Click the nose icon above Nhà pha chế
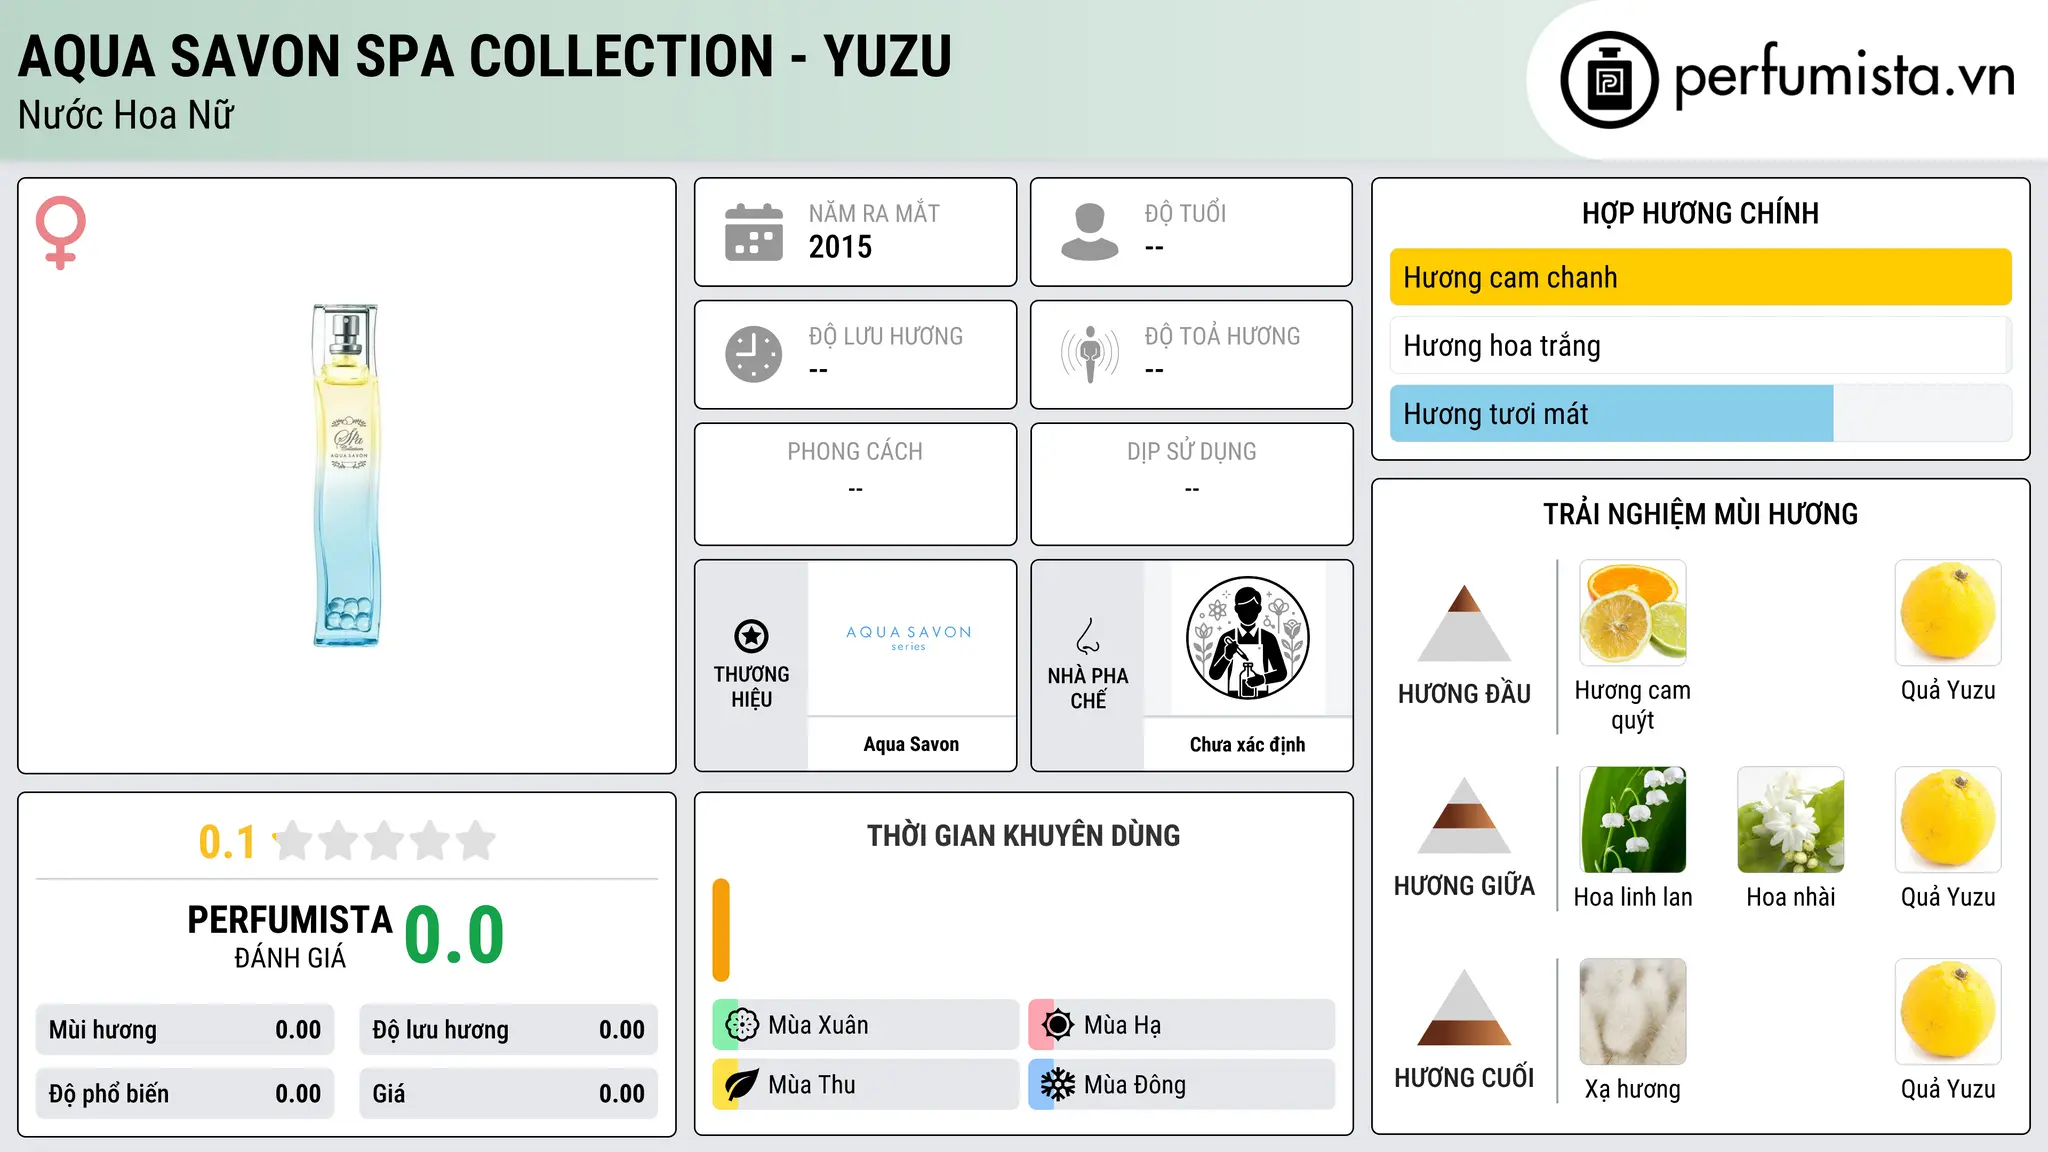 (x=1088, y=636)
